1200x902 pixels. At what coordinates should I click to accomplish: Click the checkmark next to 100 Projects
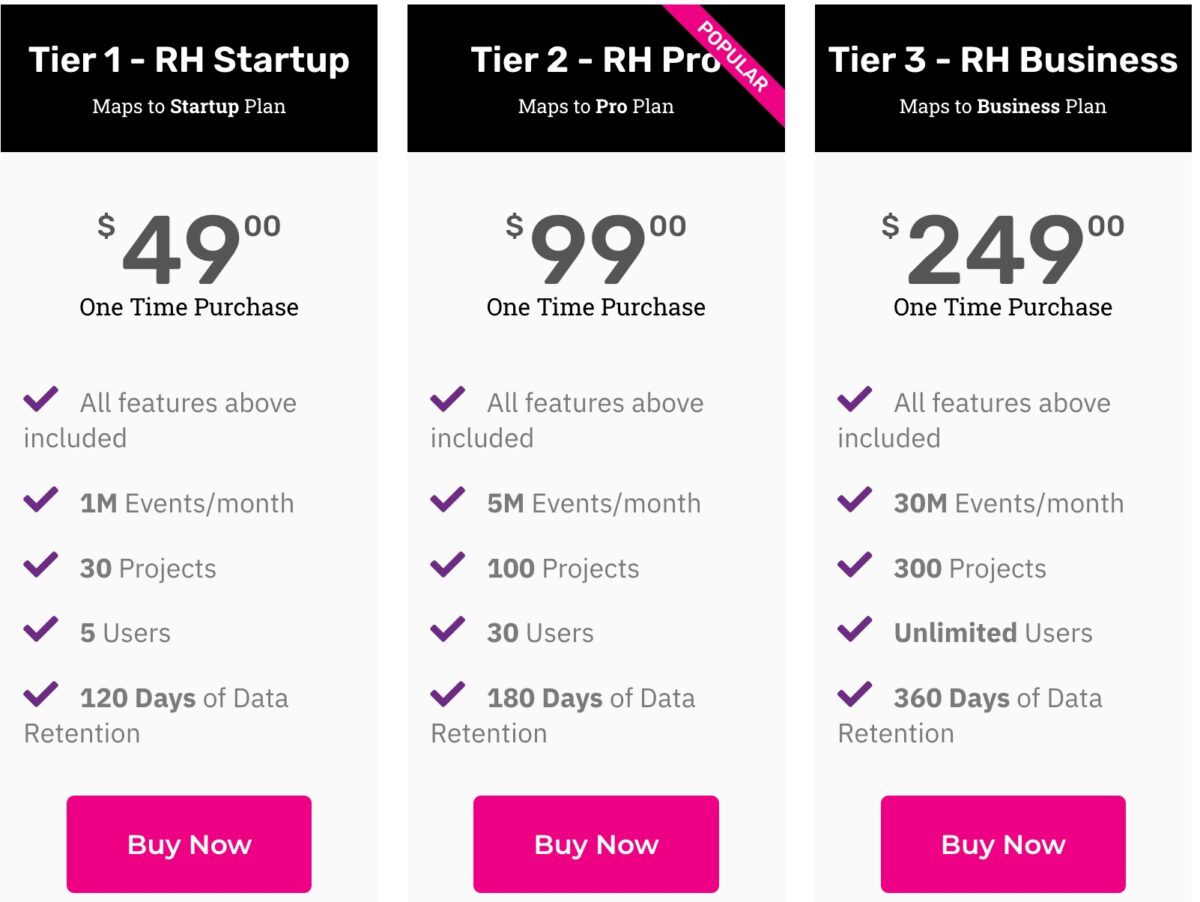448,564
